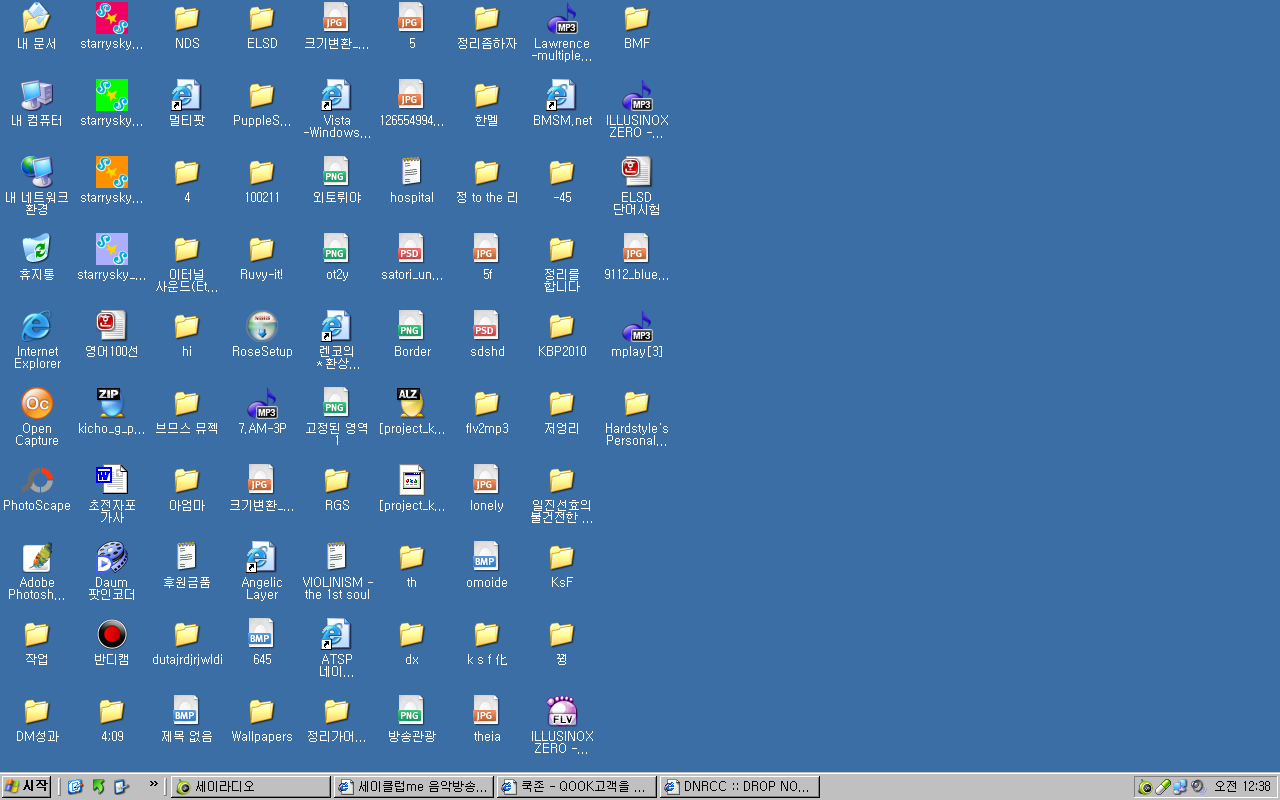This screenshot has height=800, width=1280.
Task: Select the Hardstyle's Personal folder
Action: [637, 404]
